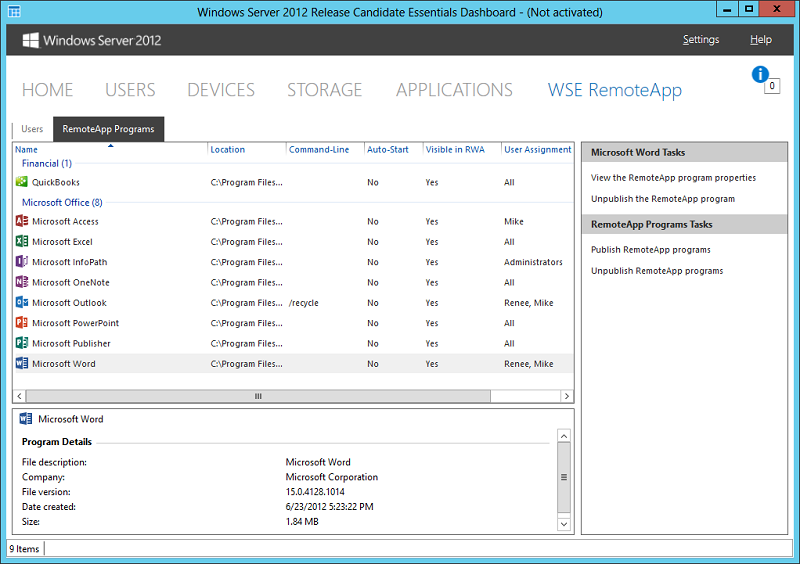Select the Microsoft Publisher row name

click(x=71, y=344)
